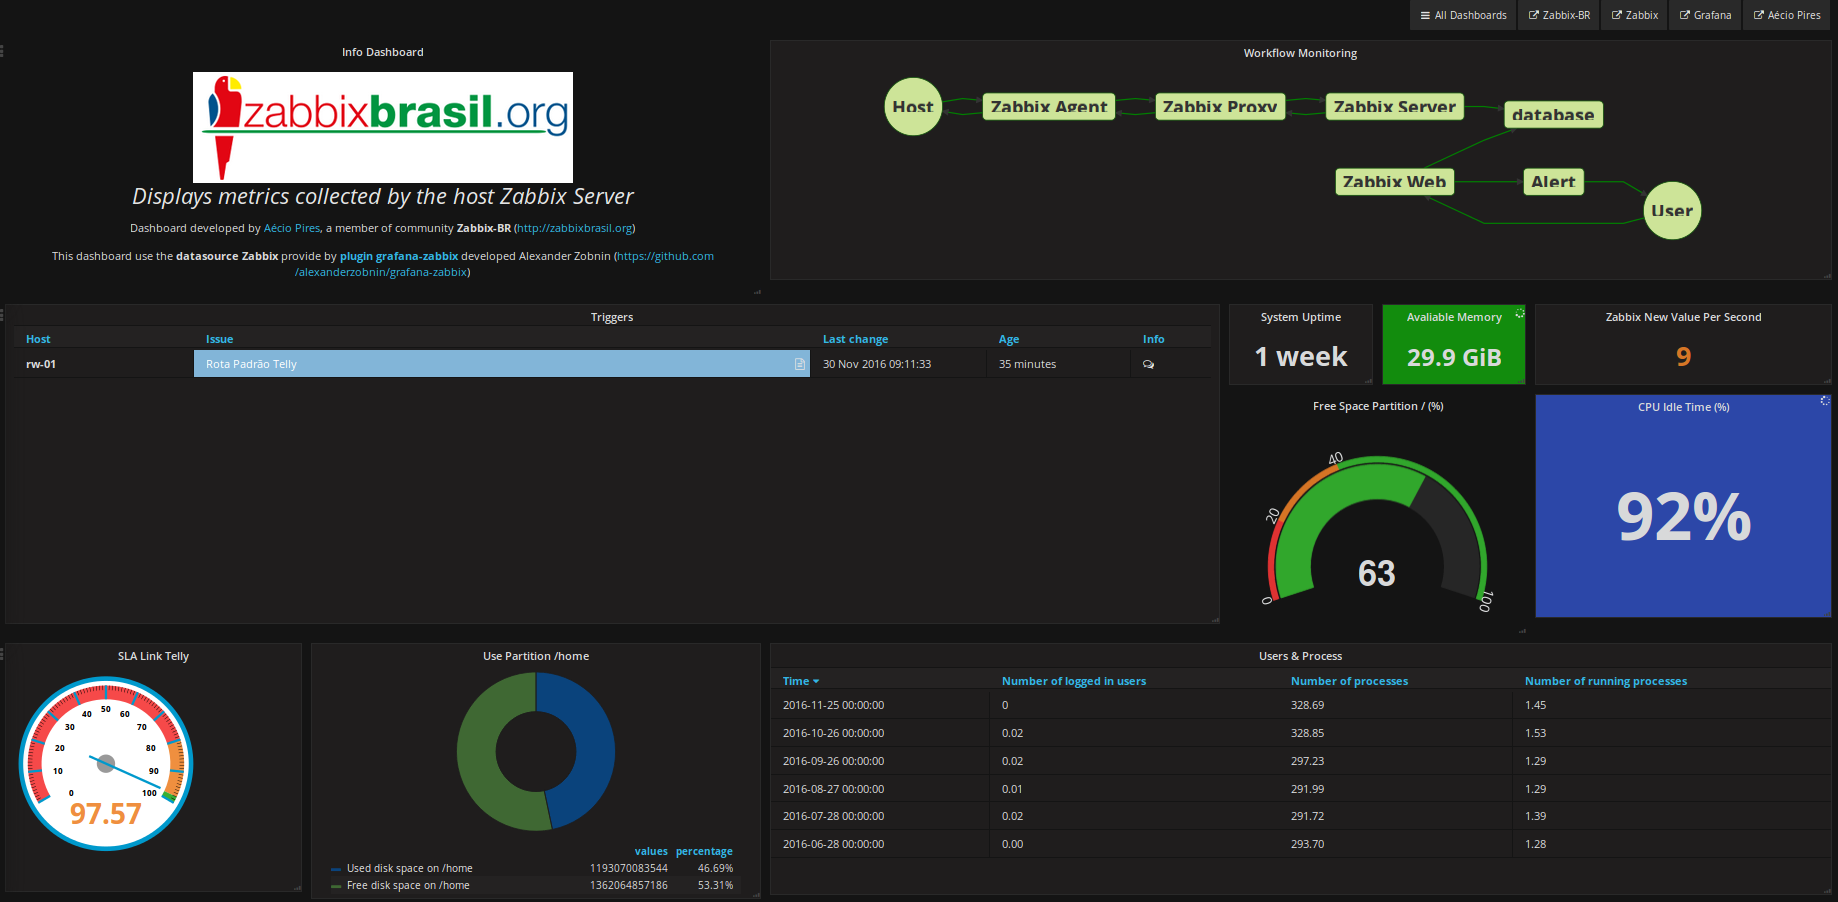This screenshot has width=1838, height=902.
Task: Open the description icon on Rota Padrão Telly
Action: pyautogui.click(x=800, y=364)
